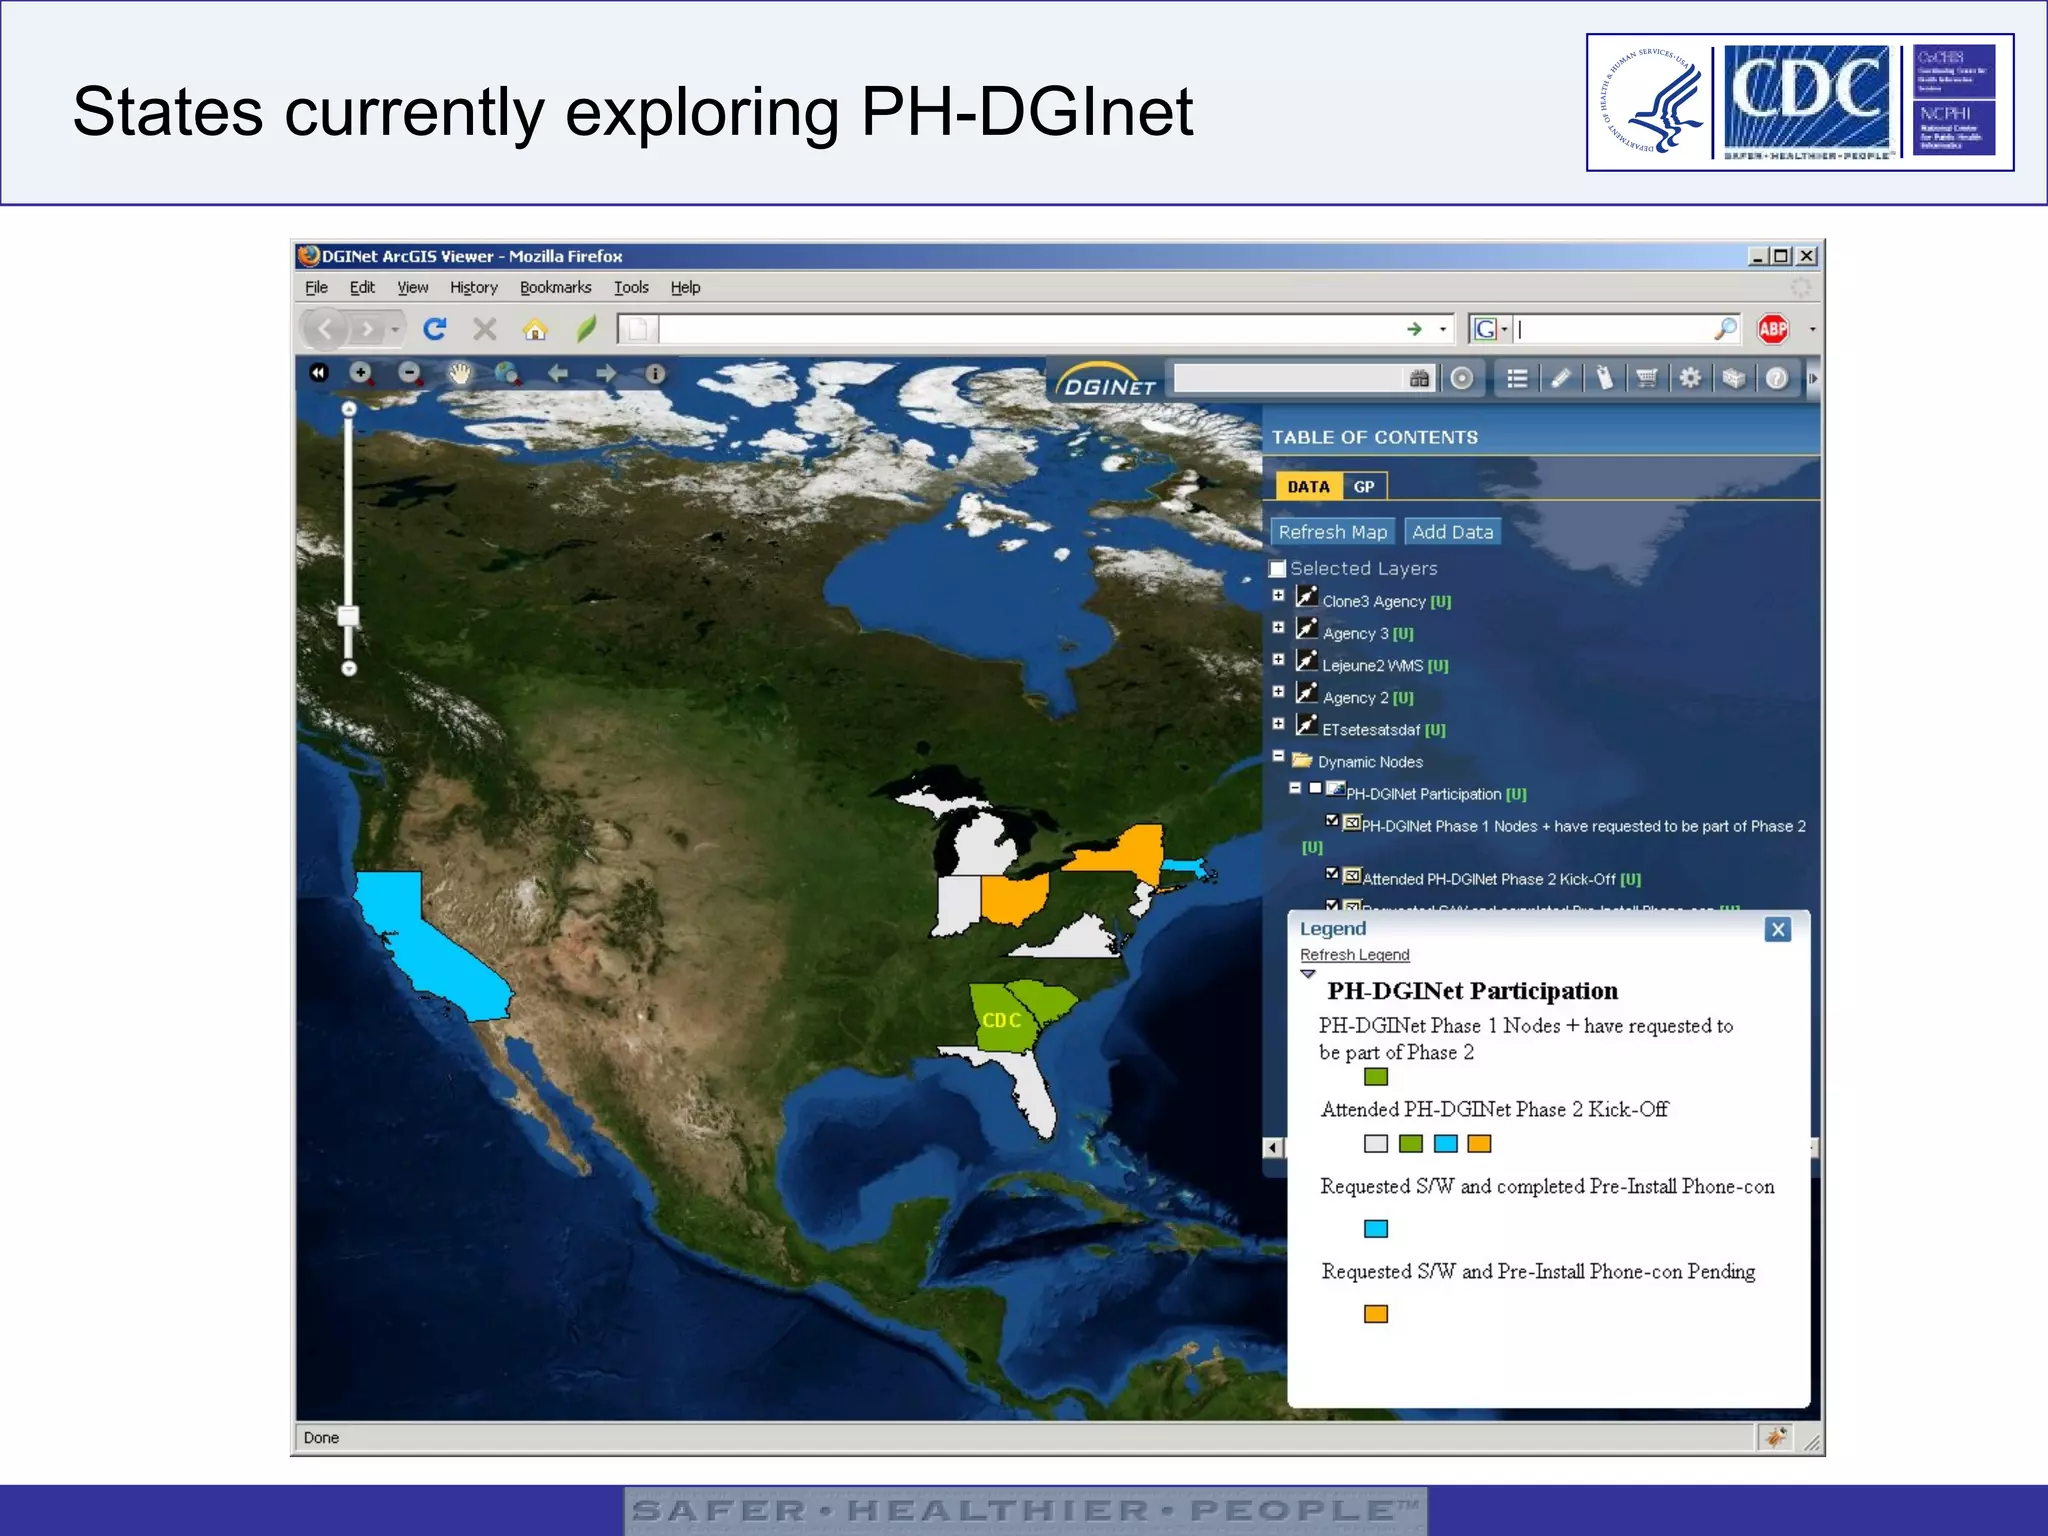Image resolution: width=2048 pixels, height=1536 pixels.
Task: Collapse the map toolbar double-arrow icon
Action: point(318,373)
